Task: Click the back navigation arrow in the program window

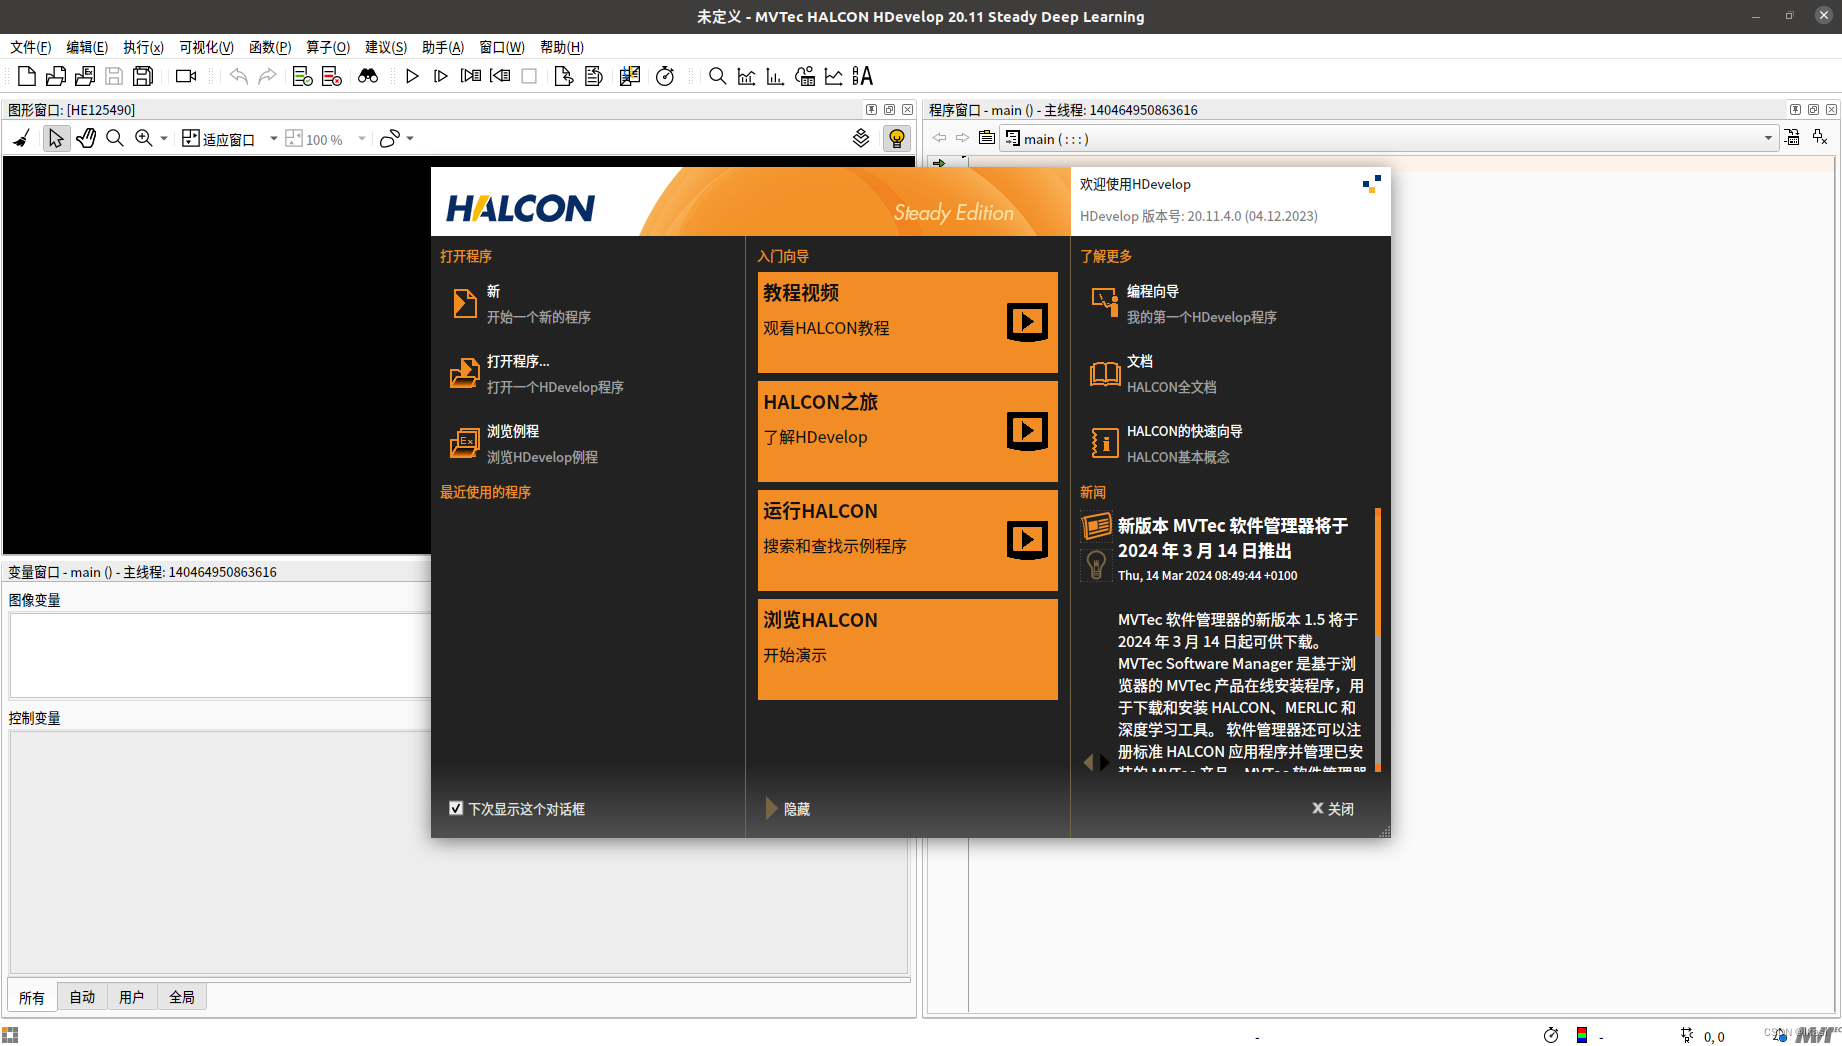Action: [939, 138]
